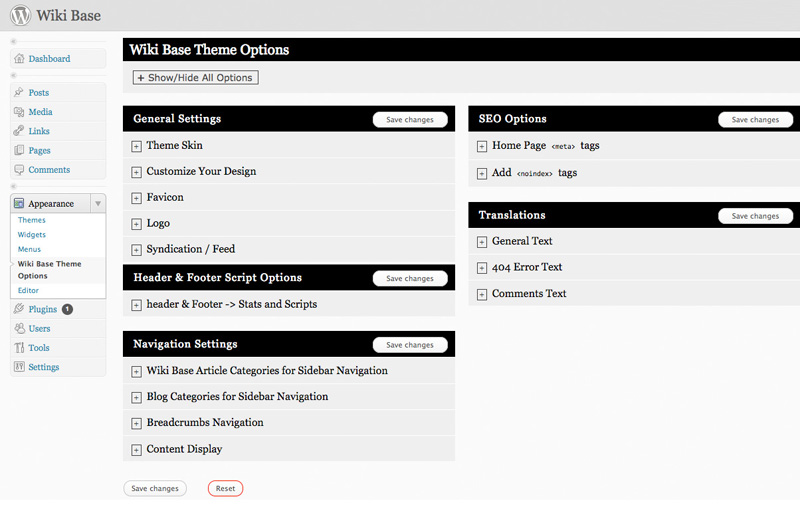Save changes in Header & Footer Script Options

point(410,278)
